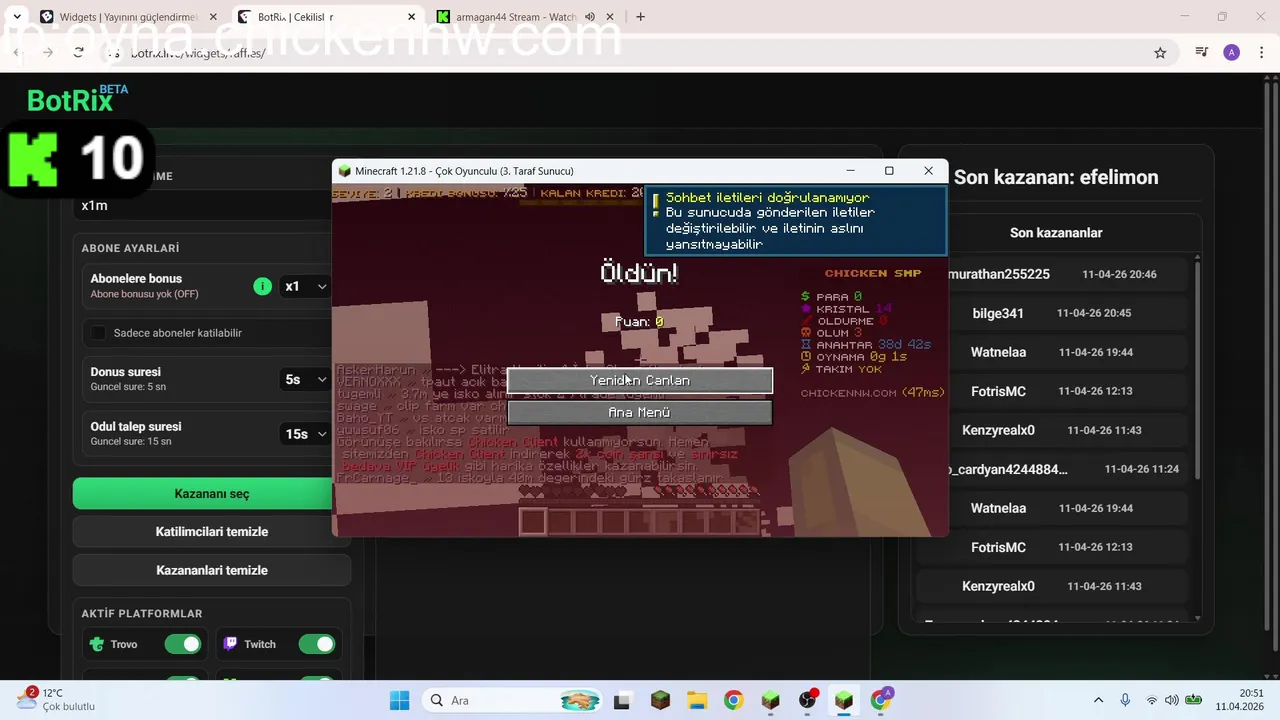Toggle the Twitch platform switch
The width and height of the screenshot is (1280, 720).
(317, 644)
